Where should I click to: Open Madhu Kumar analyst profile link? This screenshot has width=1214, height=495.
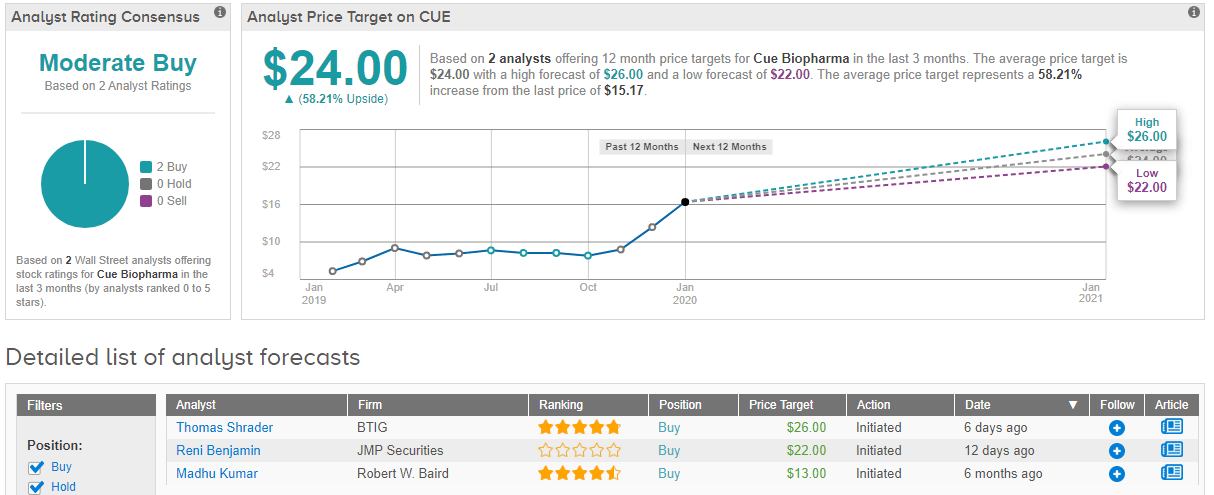pyautogui.click(x=217, y=473)
